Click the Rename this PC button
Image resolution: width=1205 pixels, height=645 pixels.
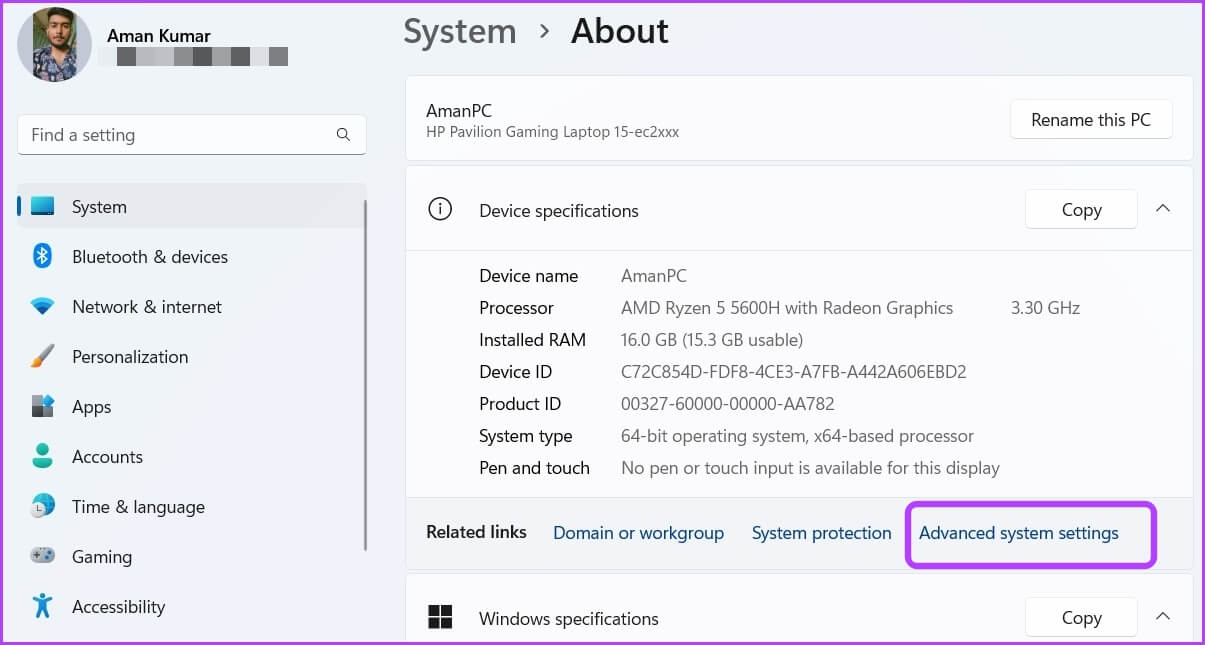[x=1091, y=120]
